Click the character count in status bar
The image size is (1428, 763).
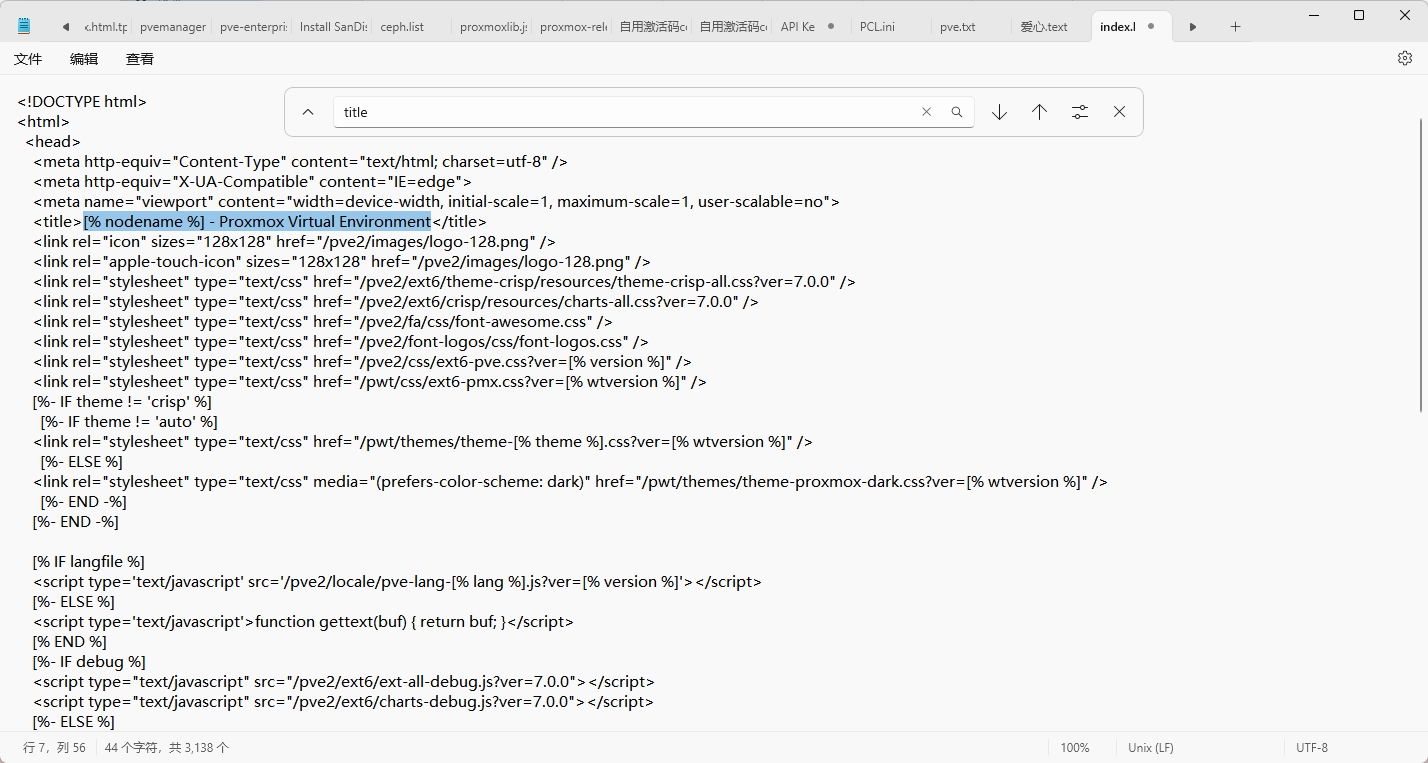click(x=167, y=748)
